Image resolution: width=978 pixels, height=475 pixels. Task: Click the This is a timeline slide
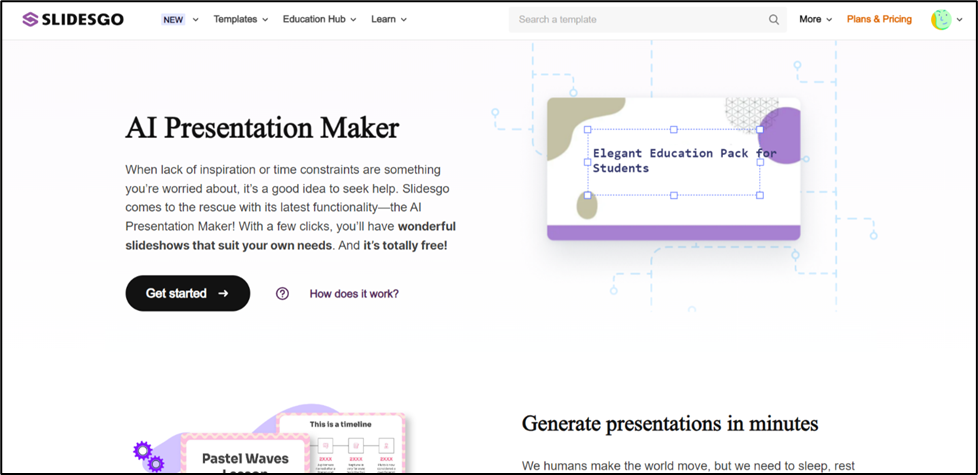349,443
